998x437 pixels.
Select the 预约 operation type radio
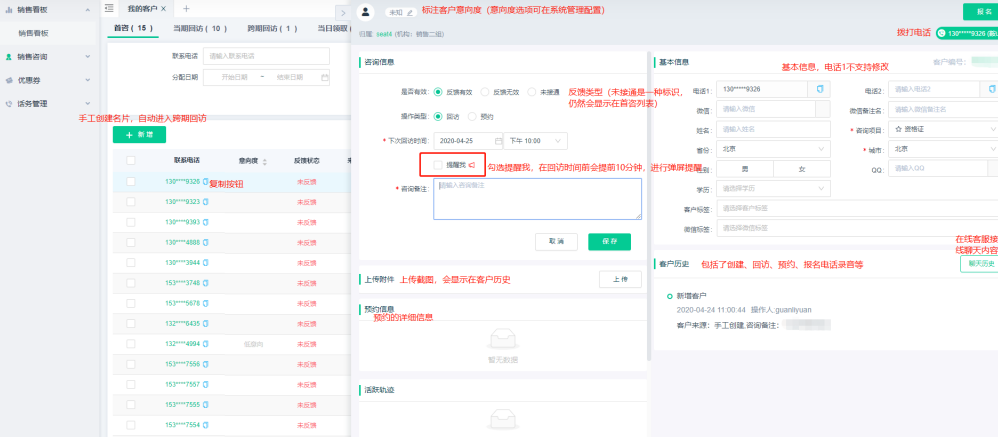coord(471,116)
